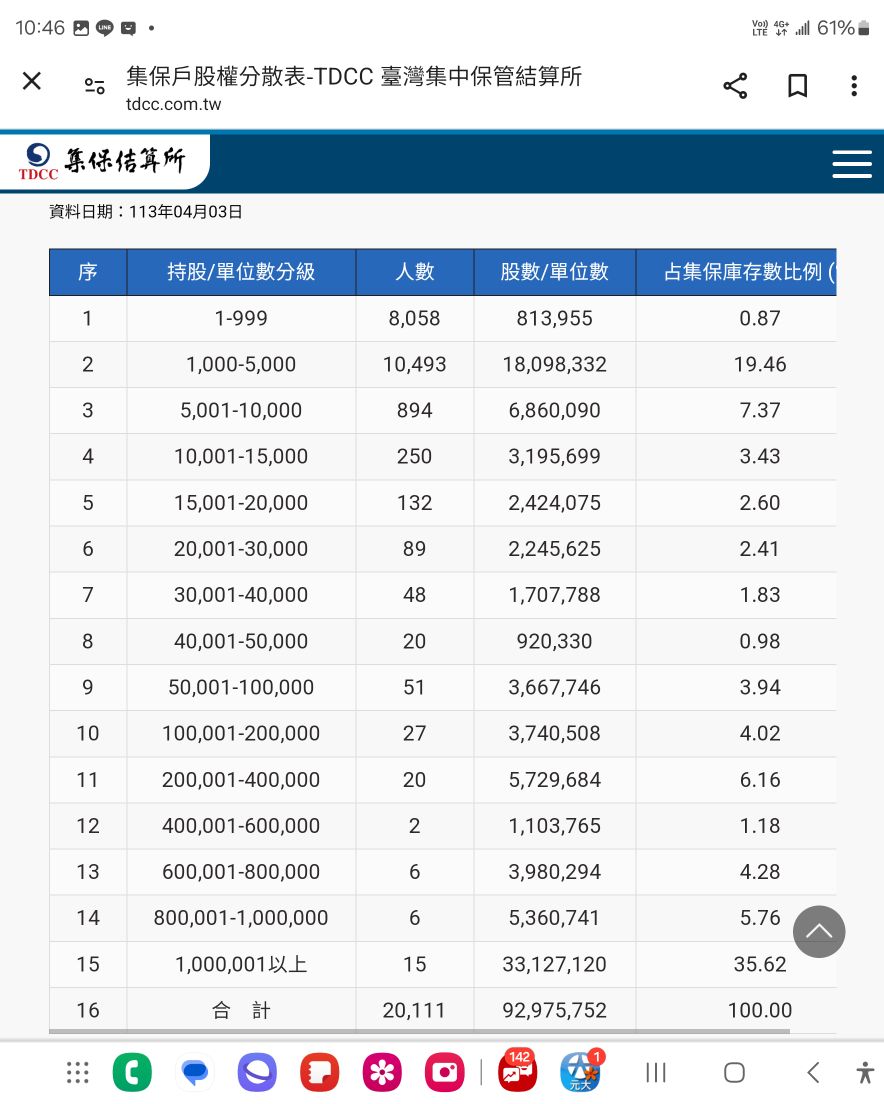Select the 100,001-200,000 range cell
The image size is (884, 1104).
[x=241, y=734]
